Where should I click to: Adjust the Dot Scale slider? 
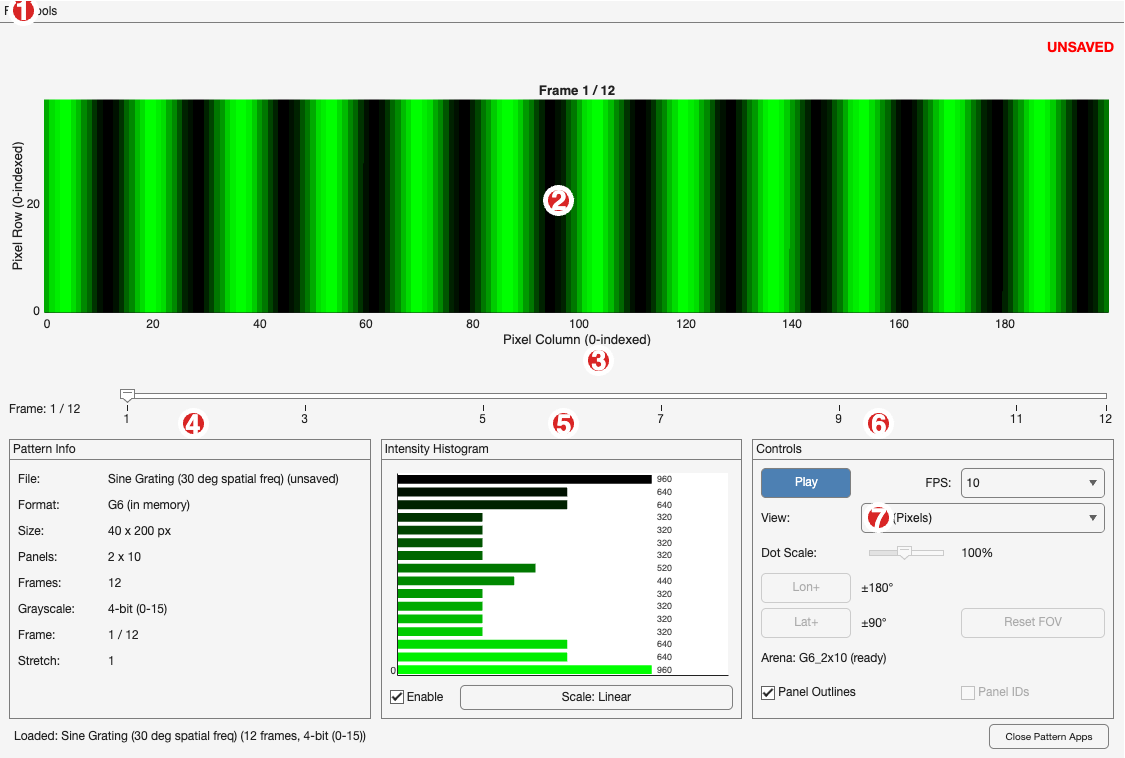[906, 551]
